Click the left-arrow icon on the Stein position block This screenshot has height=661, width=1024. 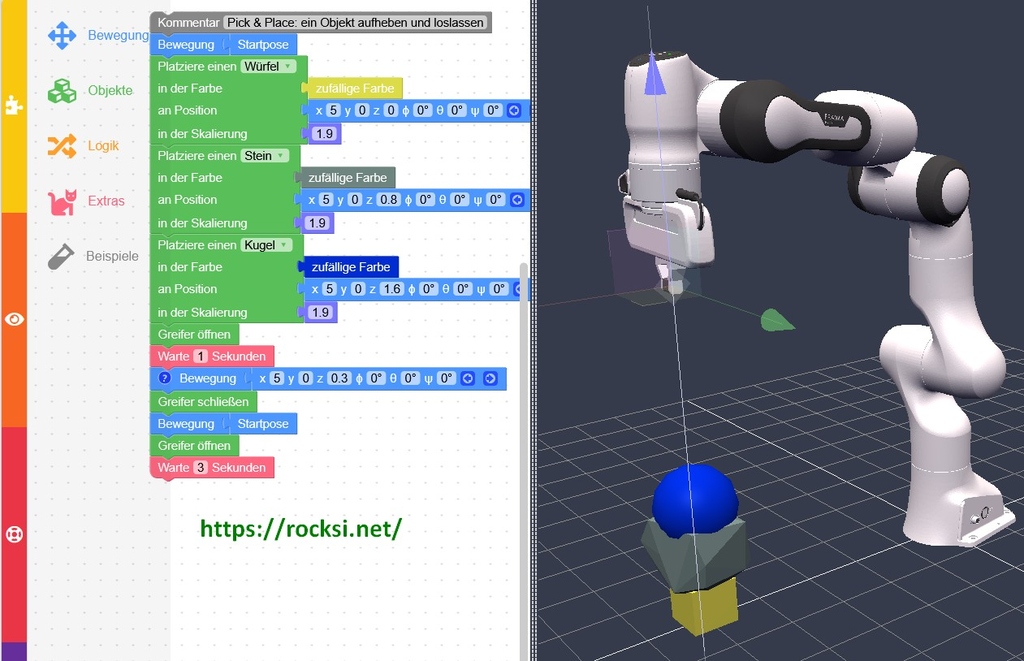click(x=517, y=200)
